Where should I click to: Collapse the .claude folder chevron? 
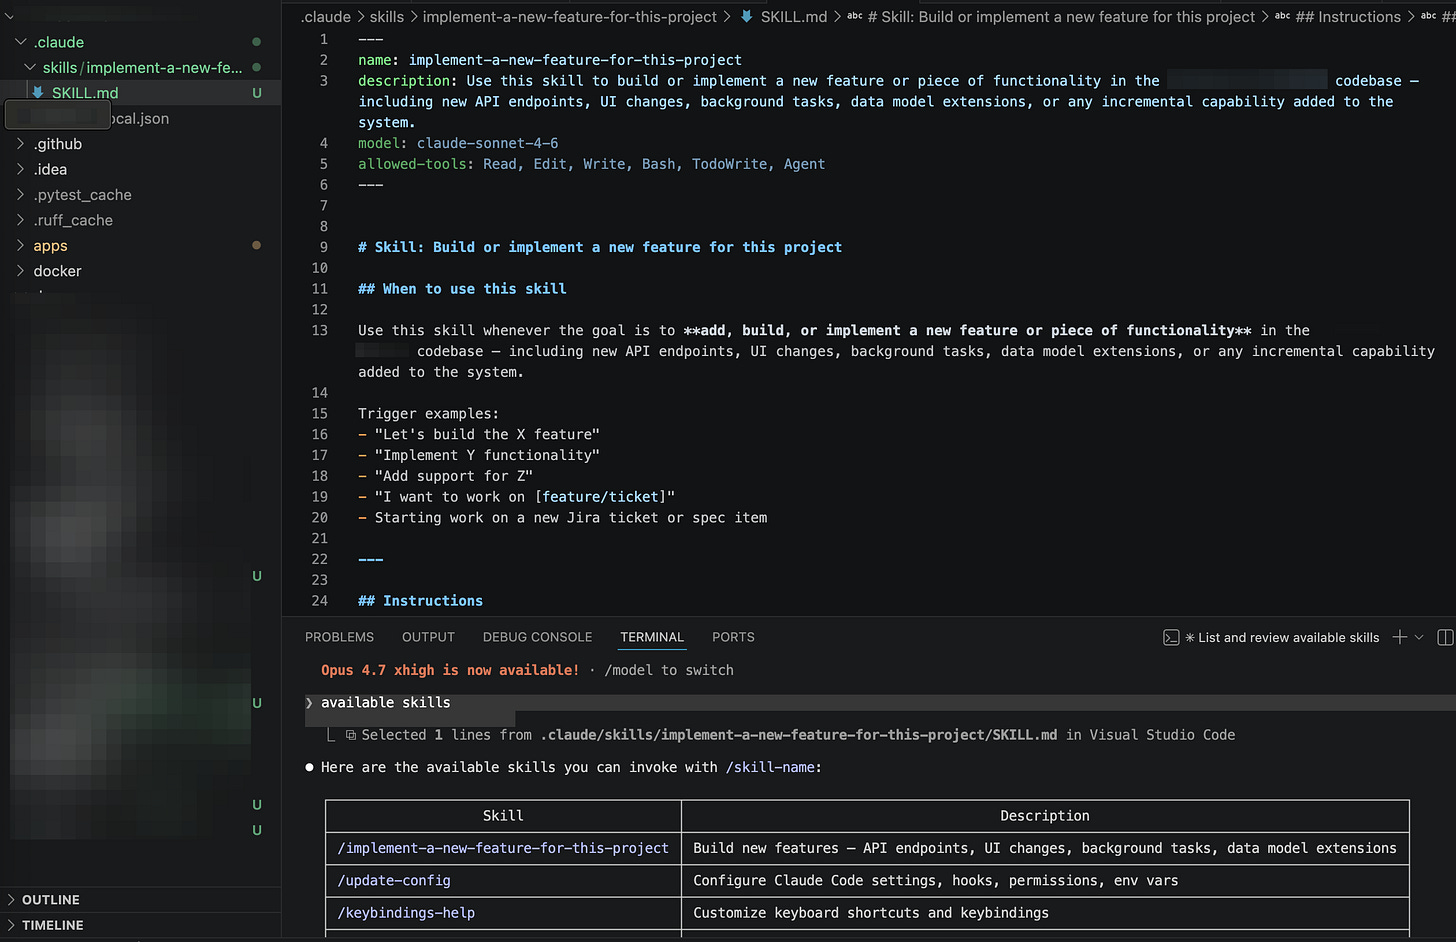[x=21, y=42]
